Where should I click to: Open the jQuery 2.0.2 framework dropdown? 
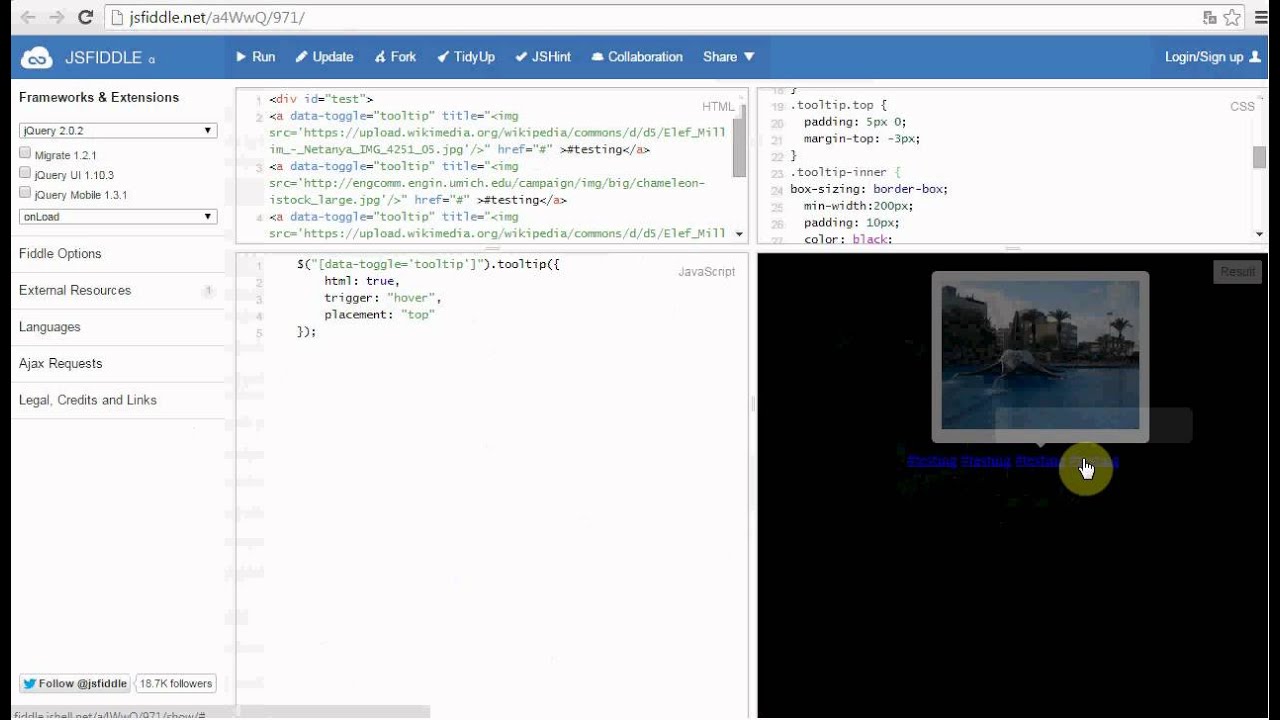(x=118, y=131)
